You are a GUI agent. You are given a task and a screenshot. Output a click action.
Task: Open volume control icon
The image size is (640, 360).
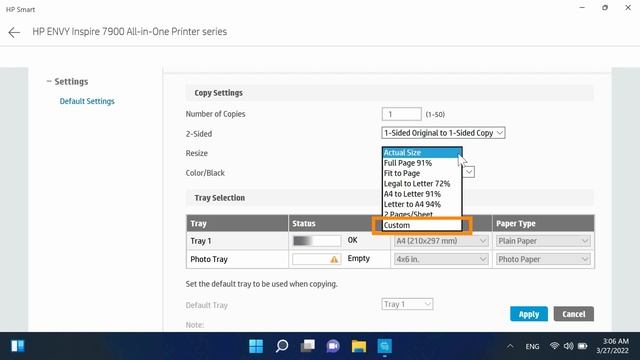pos(568,346)
